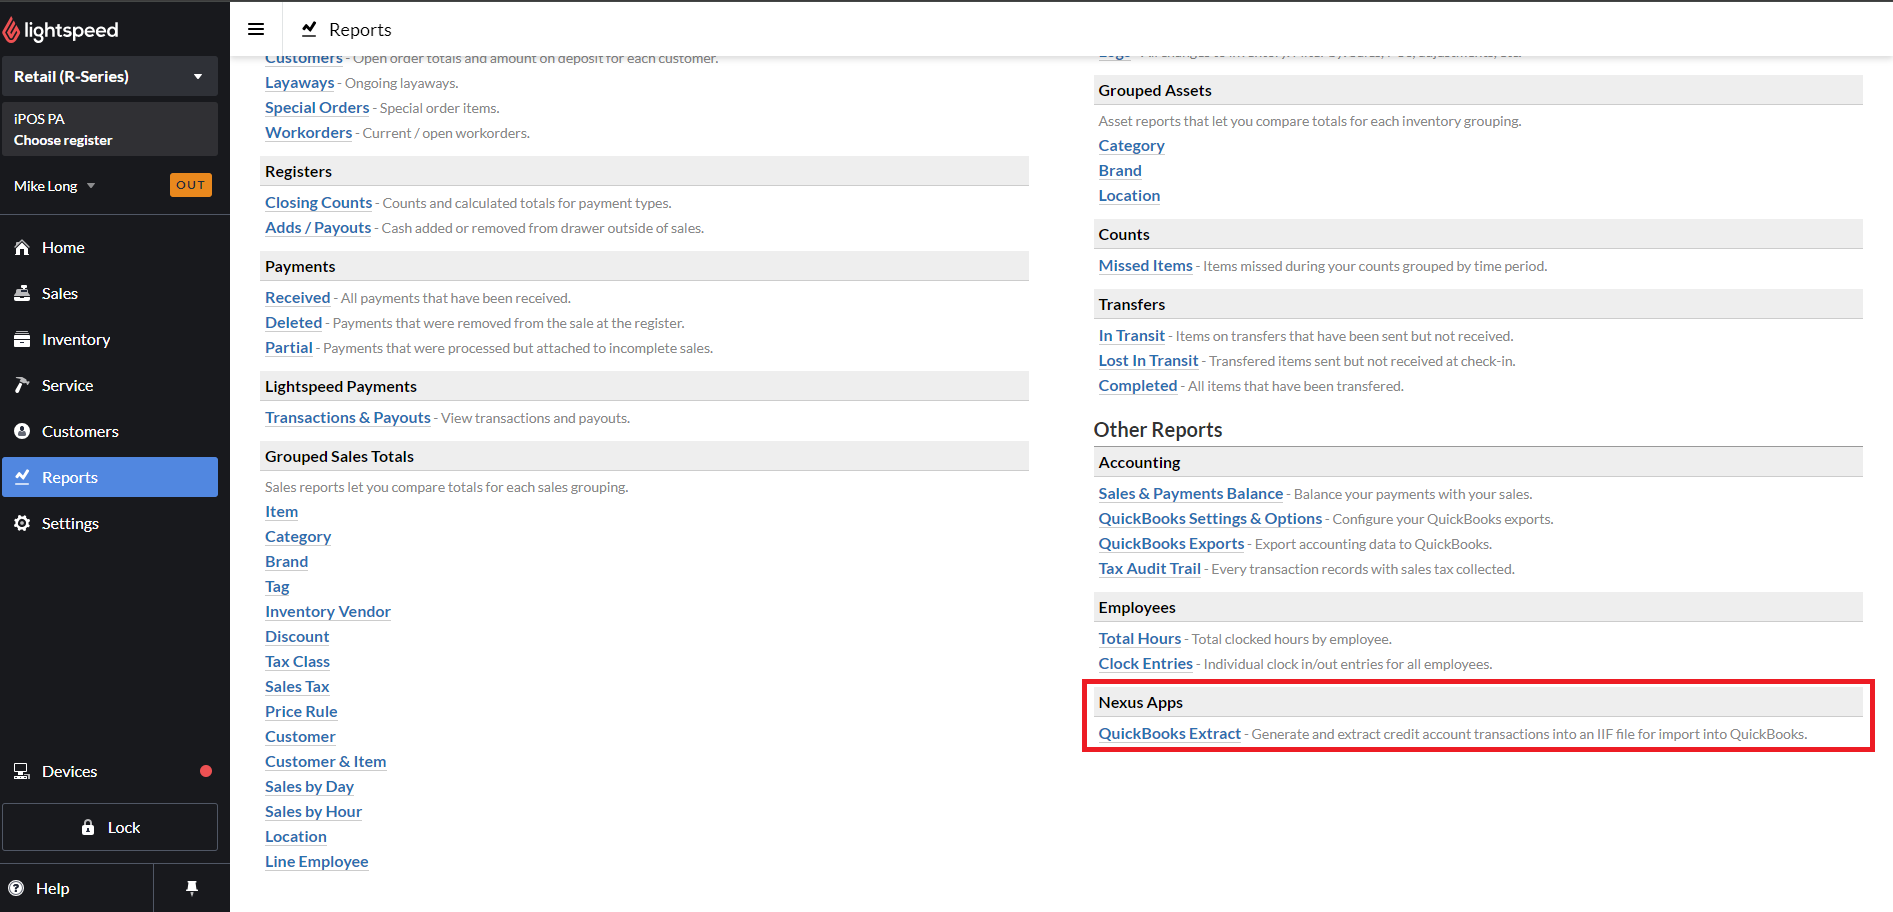Click the Devices monitor icon
1893x912 pixels.
point(22,772)
